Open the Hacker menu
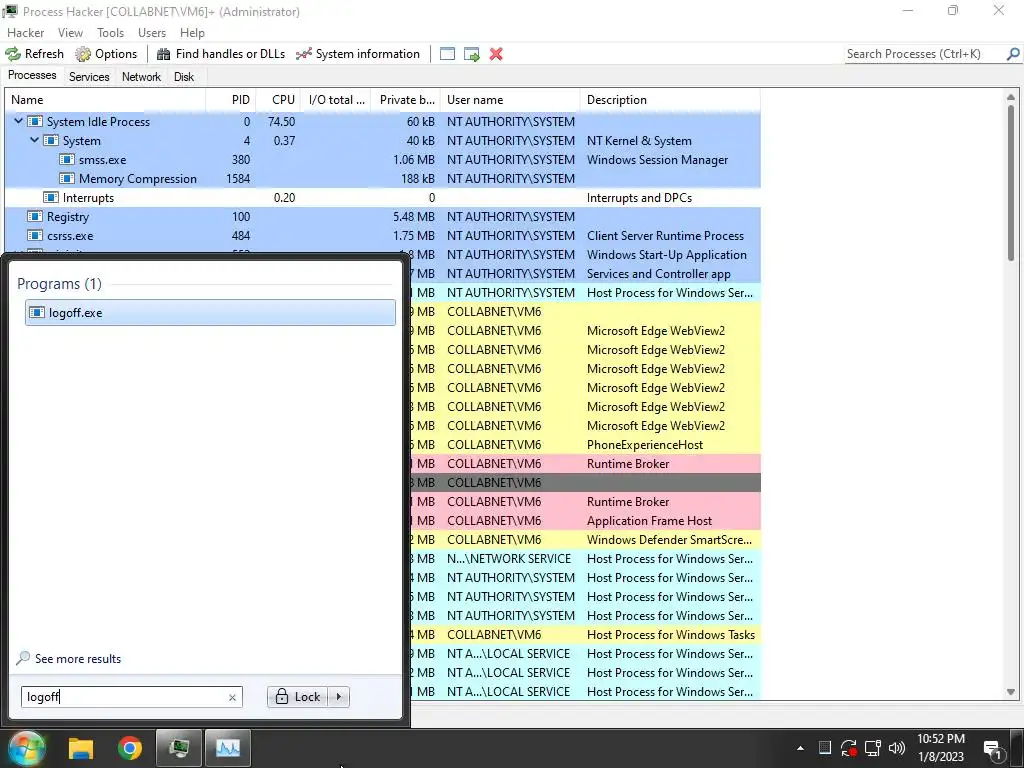The width and height of the screenshot is (1024, 768). coord(25,33)
